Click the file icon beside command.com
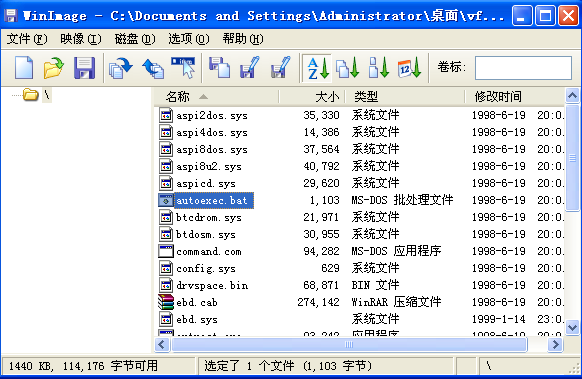The image size is (582, 379). (166, 251)
